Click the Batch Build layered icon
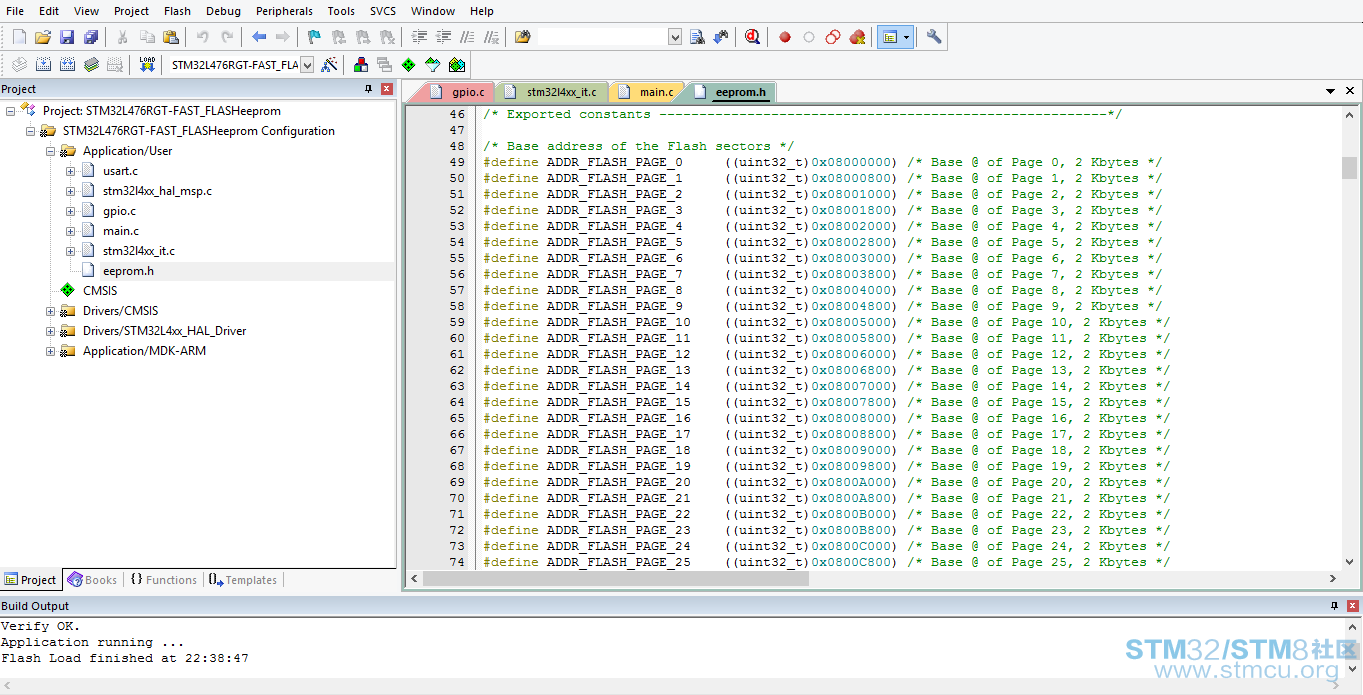Viewport: 1363px width, 695px height. click(91, 64)
